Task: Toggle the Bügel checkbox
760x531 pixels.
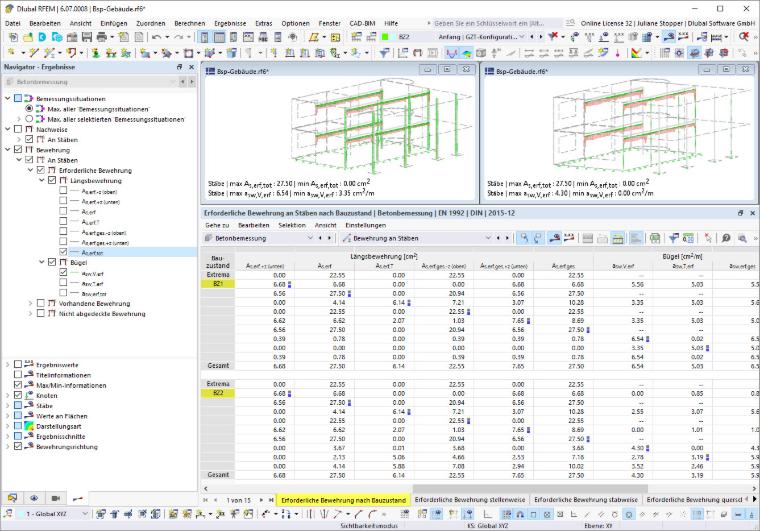Action: tap(52, 262)
